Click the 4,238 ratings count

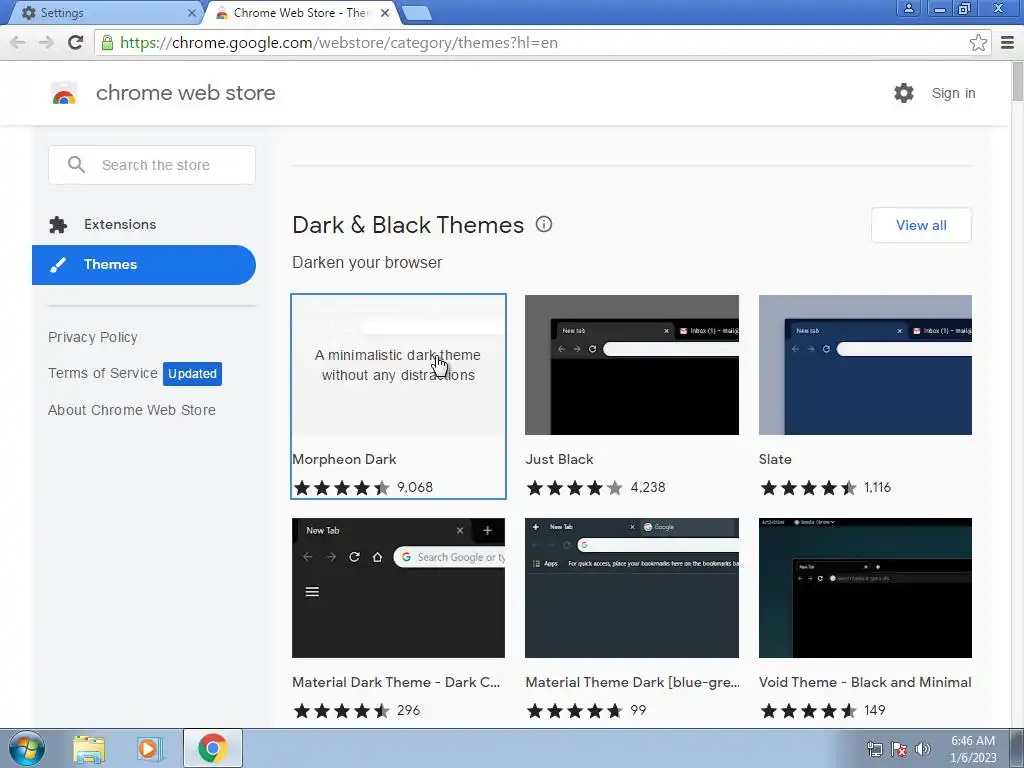click(x=648, y=487)
